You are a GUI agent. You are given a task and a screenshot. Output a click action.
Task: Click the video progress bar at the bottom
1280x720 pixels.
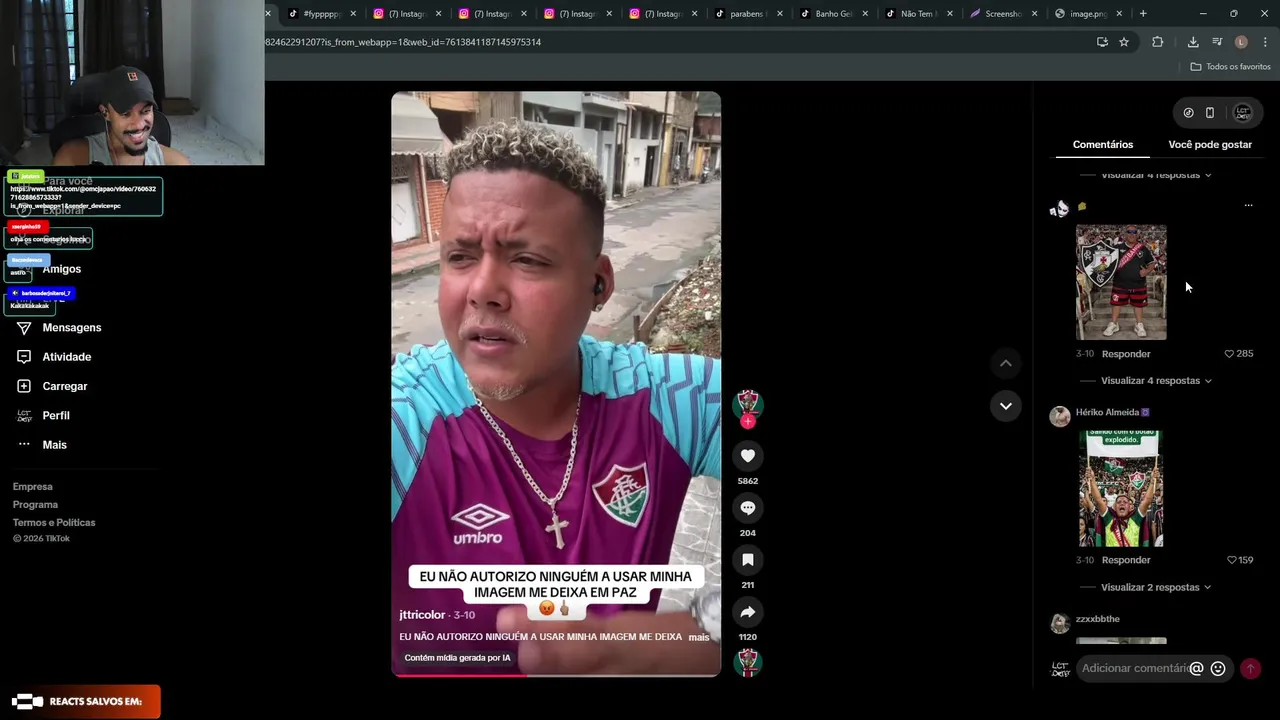click(556, 675)
